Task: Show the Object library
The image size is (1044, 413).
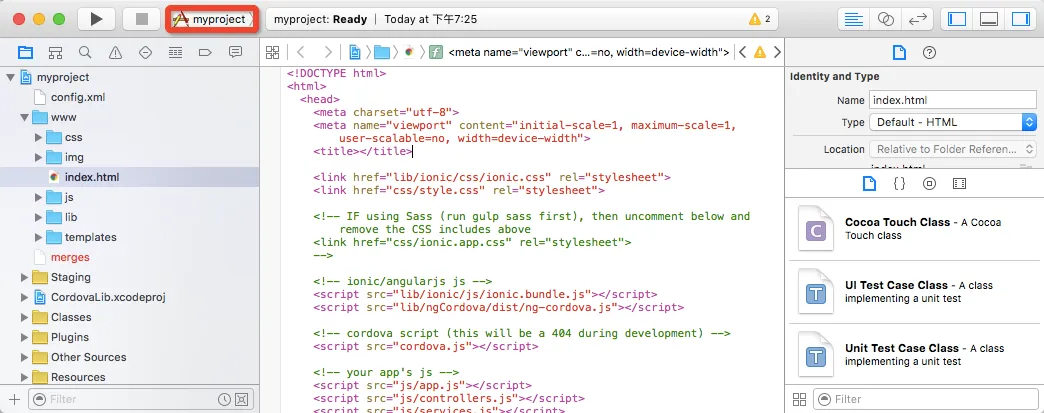Action: pyautogui.click(x=929, y=183)
